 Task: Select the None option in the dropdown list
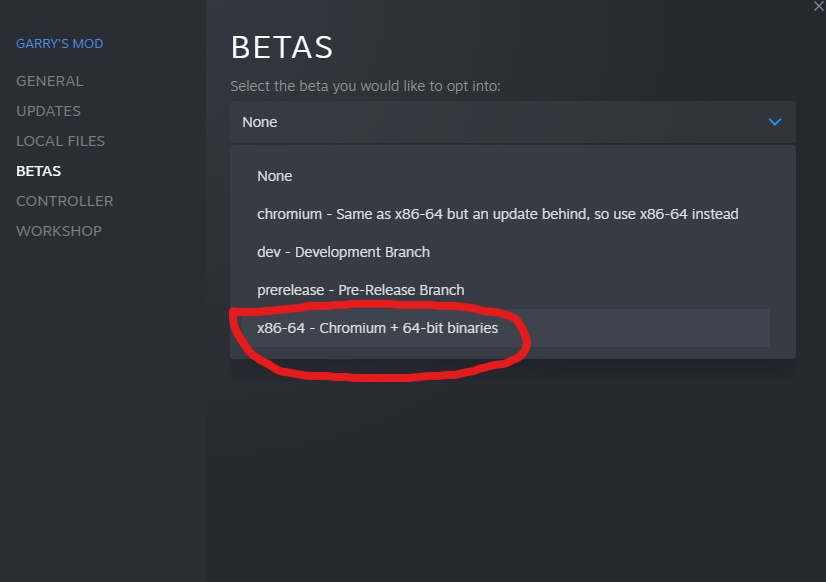point(275,176)
